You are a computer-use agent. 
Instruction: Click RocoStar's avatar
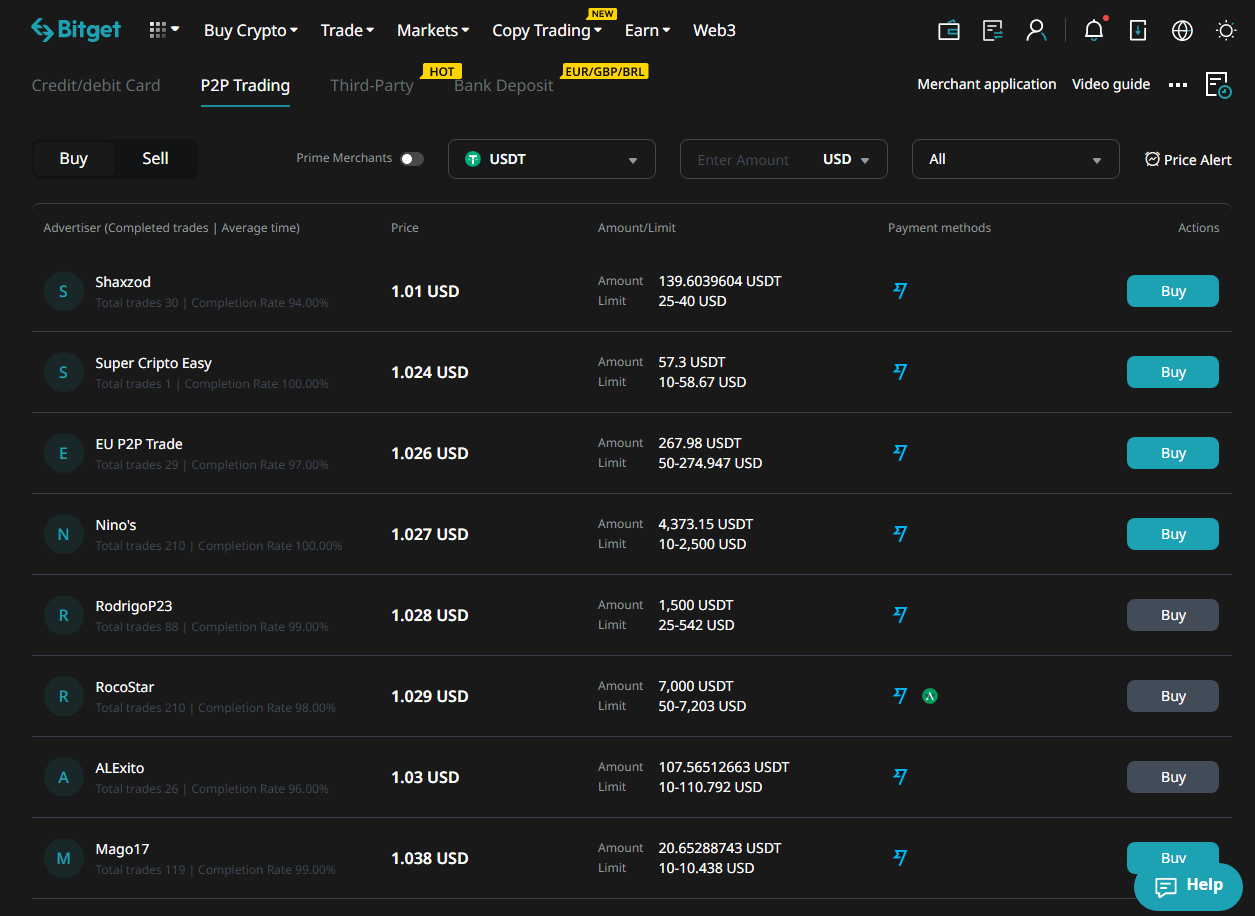(64, 697)
